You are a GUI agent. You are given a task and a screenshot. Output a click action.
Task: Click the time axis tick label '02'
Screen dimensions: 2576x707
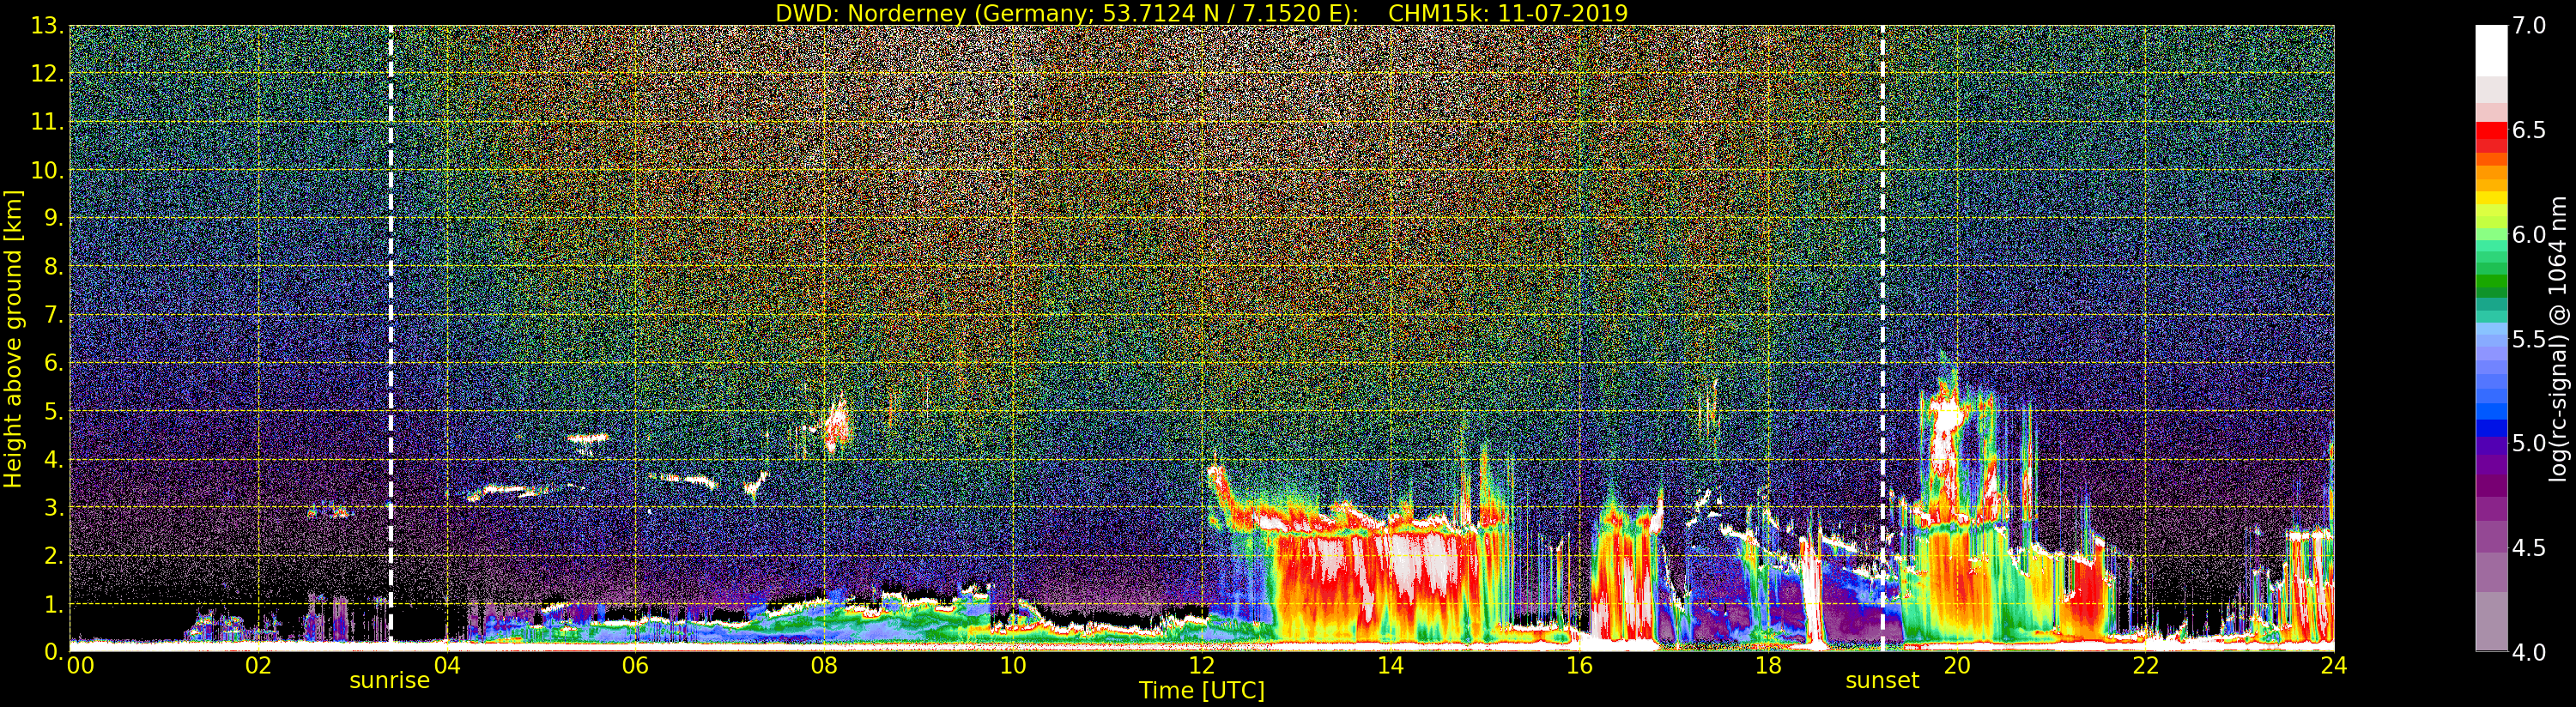pos(258,666)
